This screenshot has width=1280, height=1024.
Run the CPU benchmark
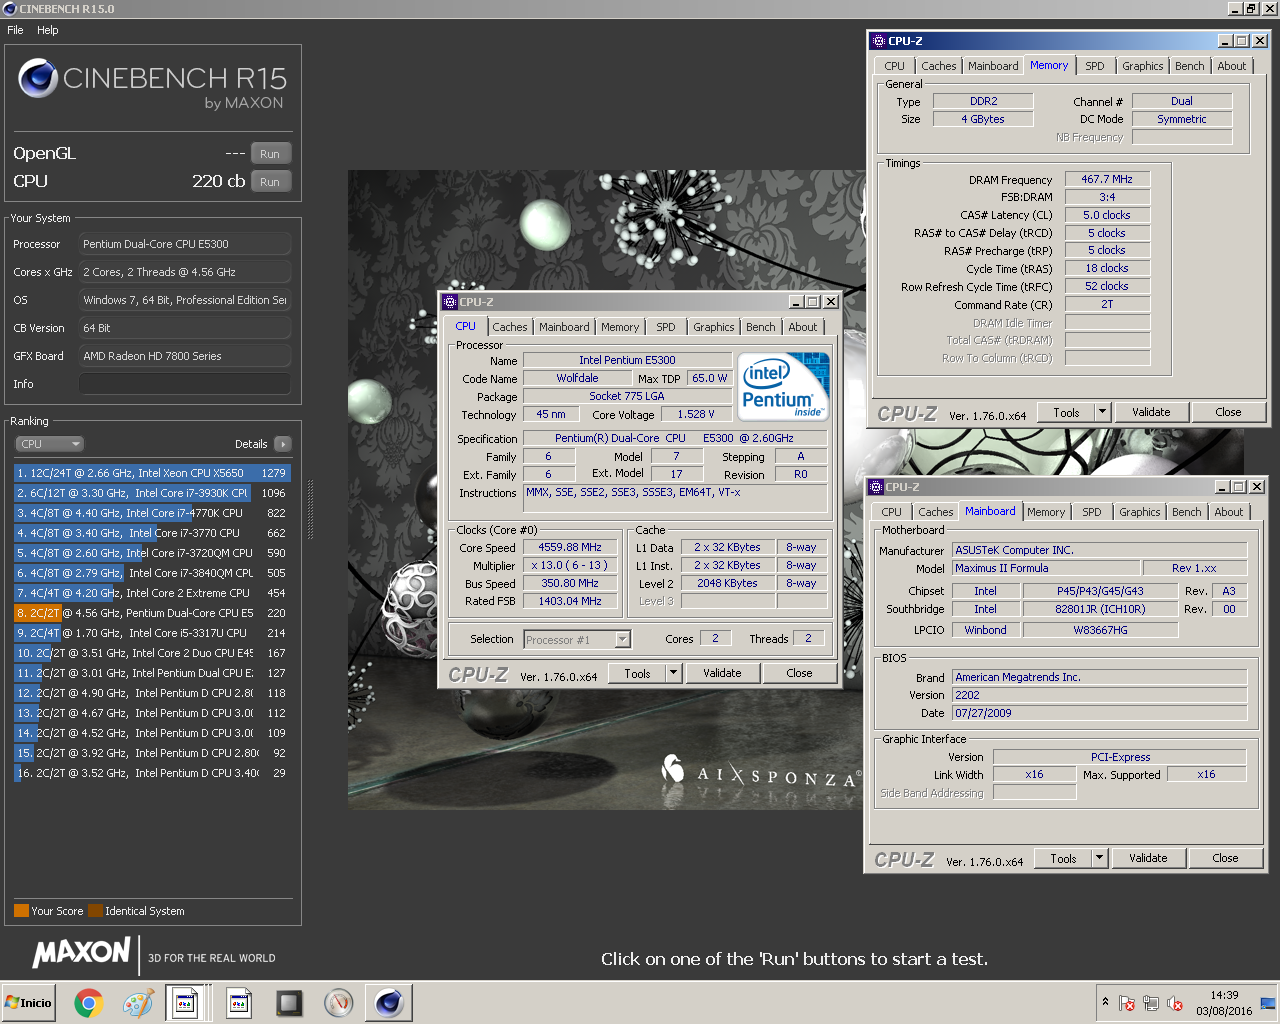coord(270,182)
